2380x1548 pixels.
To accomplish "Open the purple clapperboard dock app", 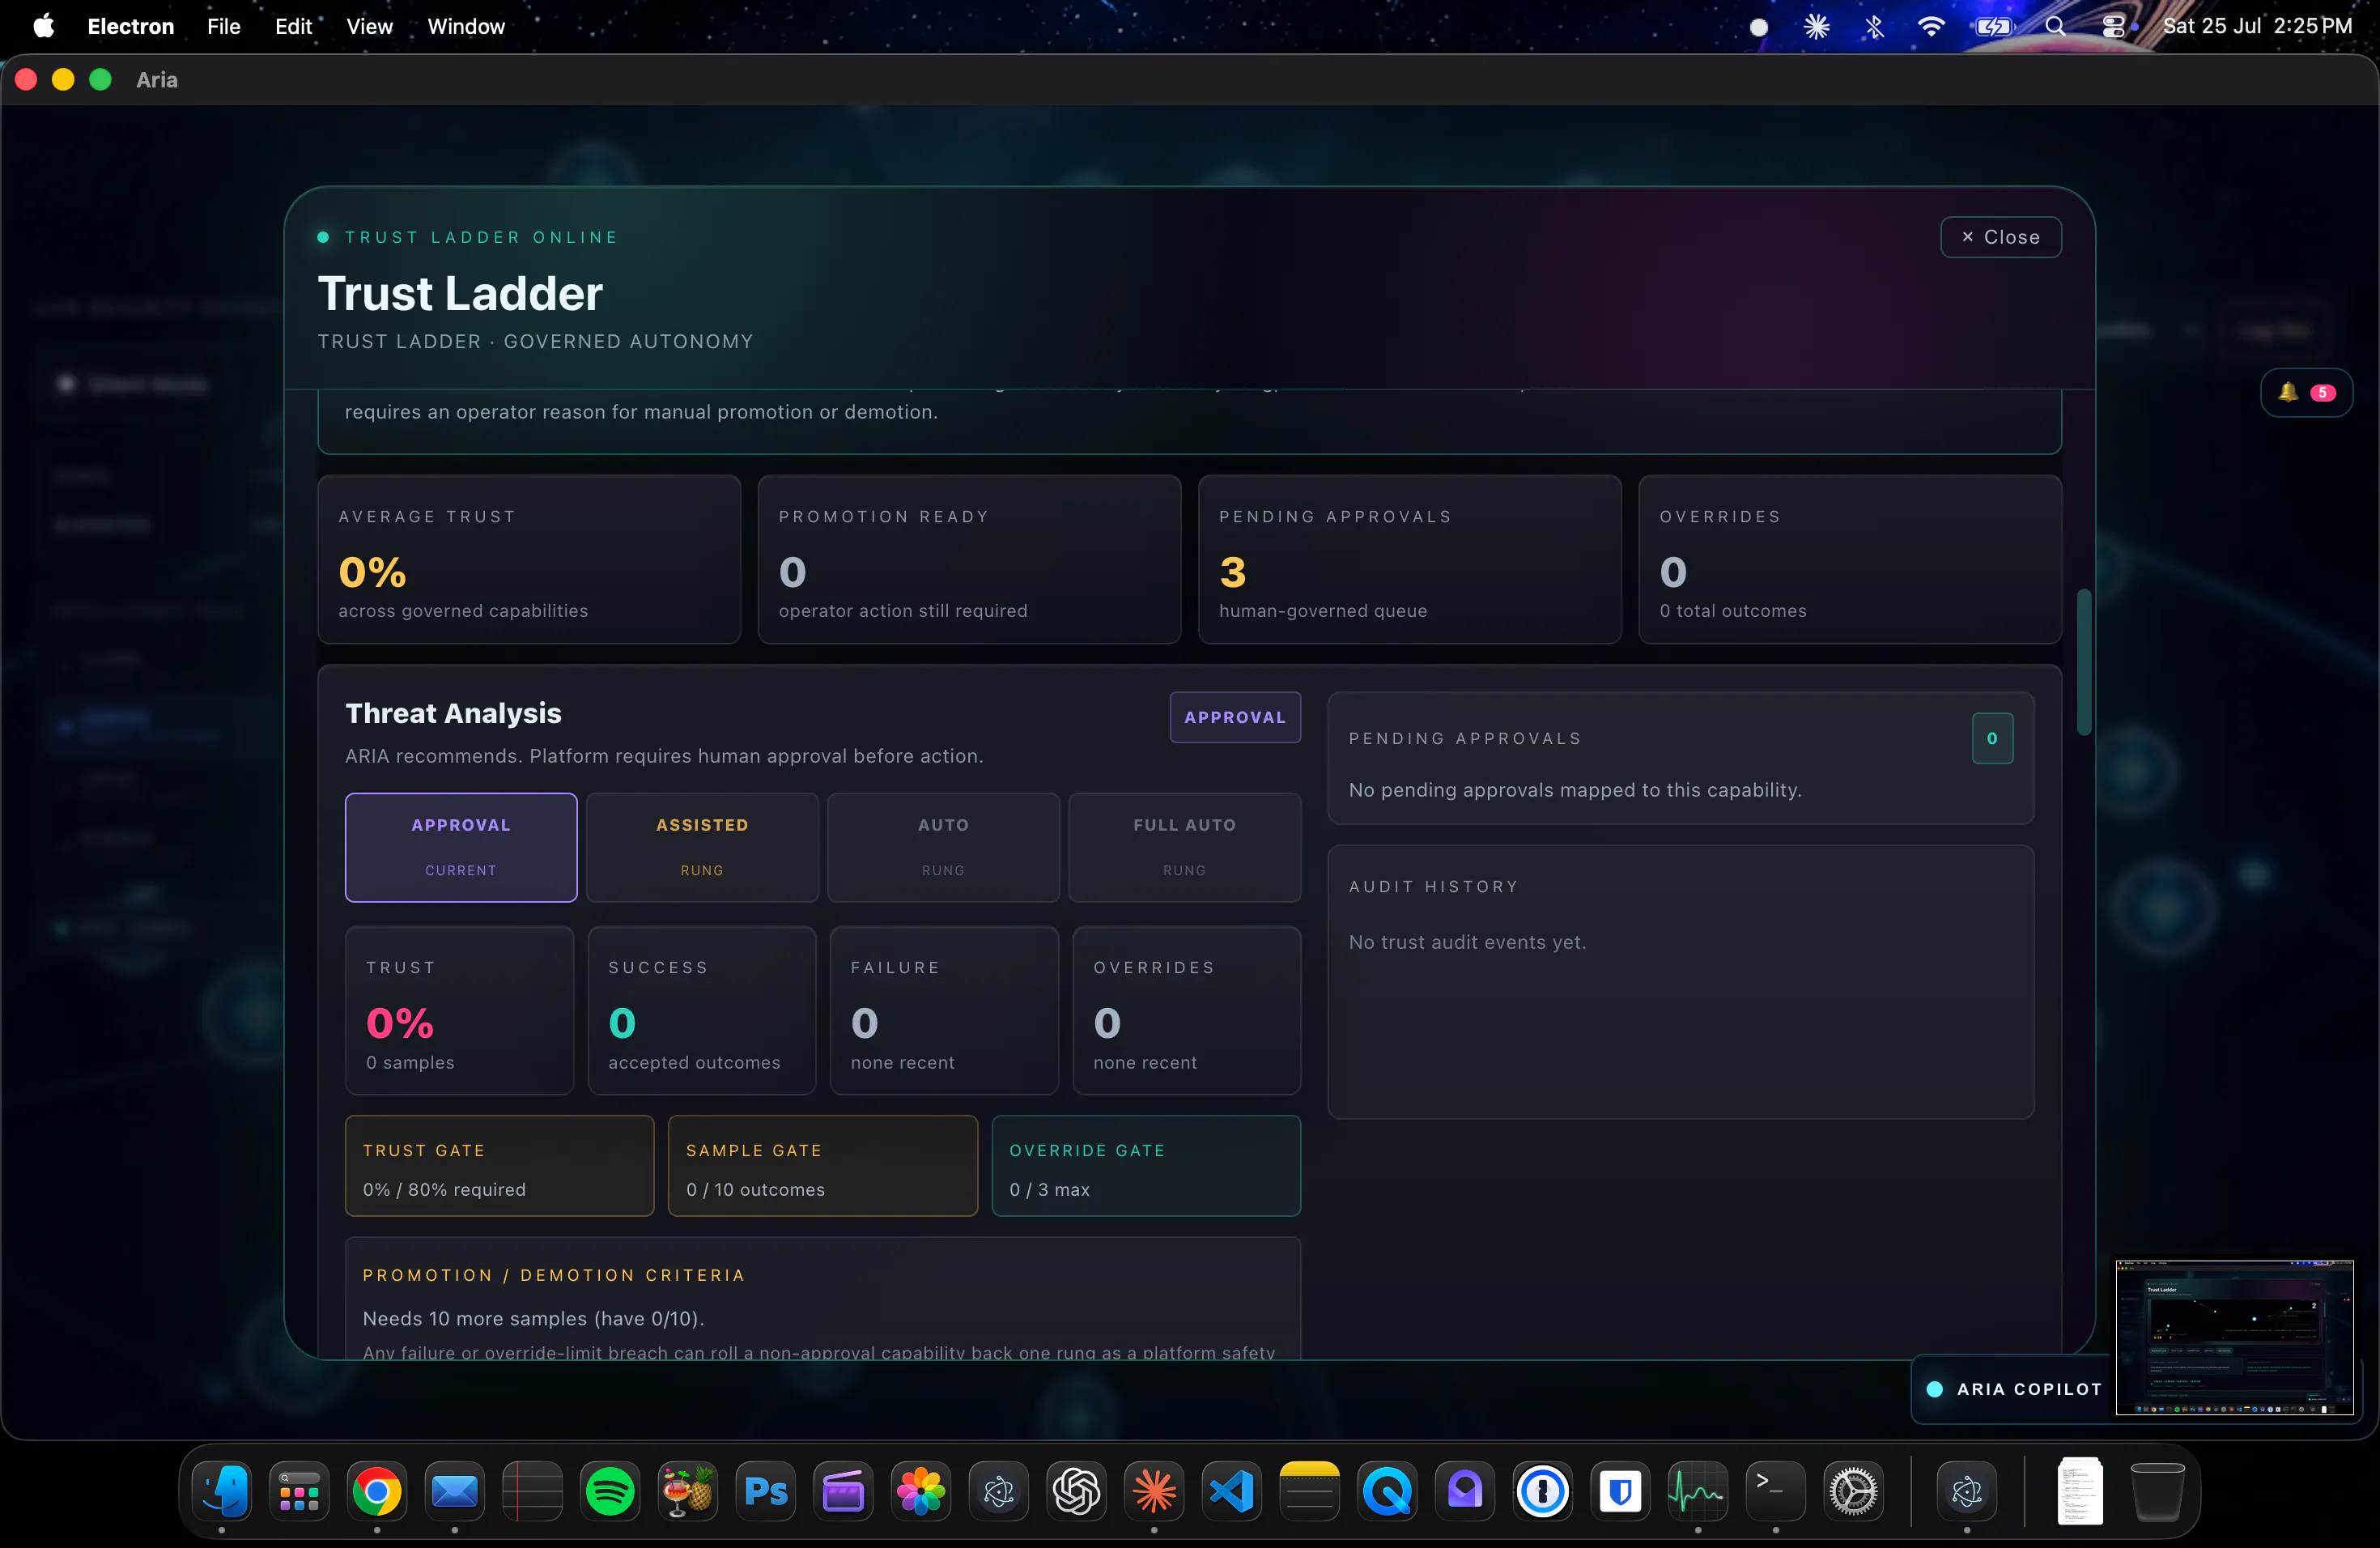I will click(x=843, y=1491).
